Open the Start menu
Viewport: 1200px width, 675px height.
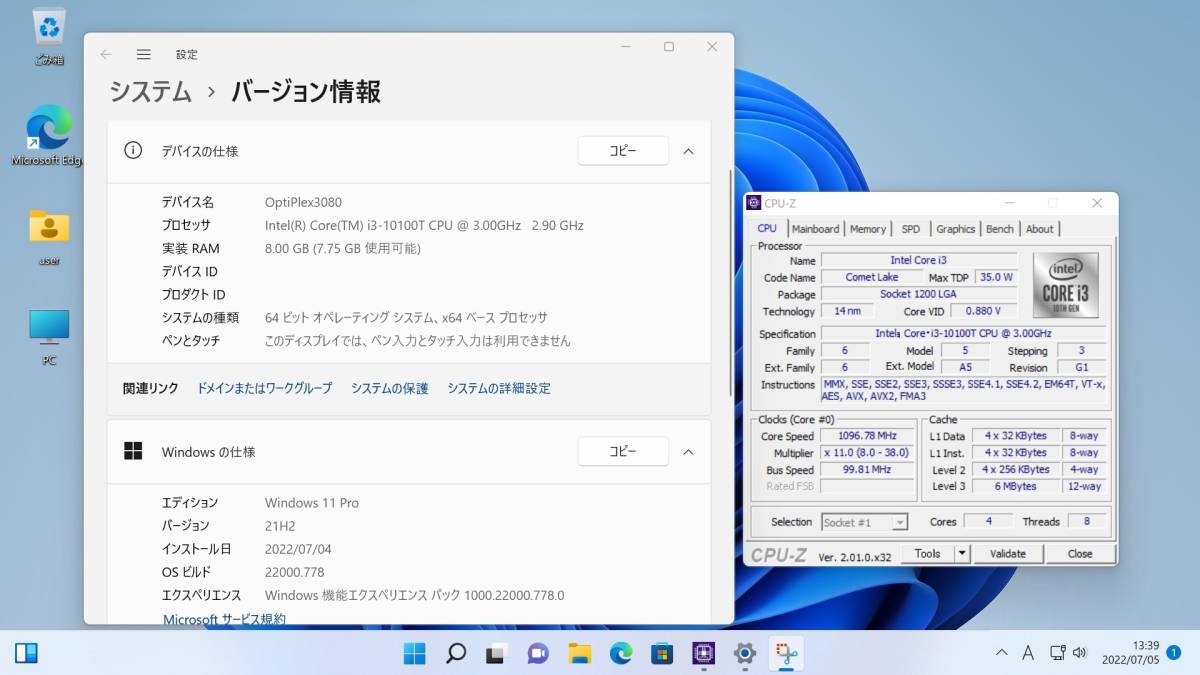coord(414,654)
